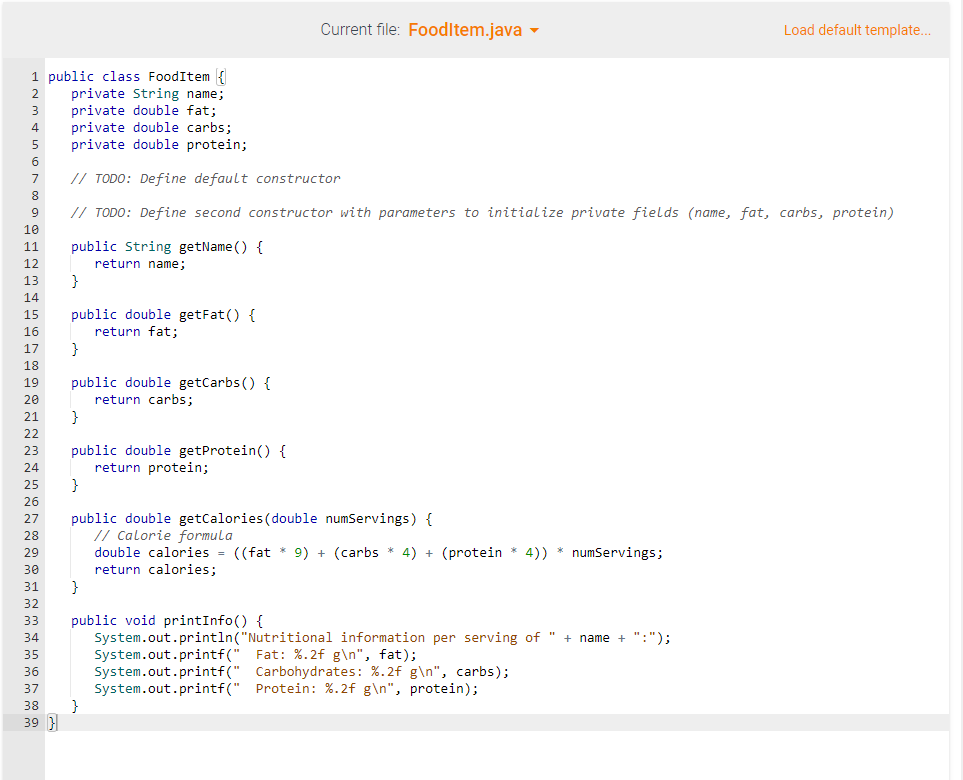Click the TODO Define second constructor comment
This screenshot has height=780, width=963.
482,213
